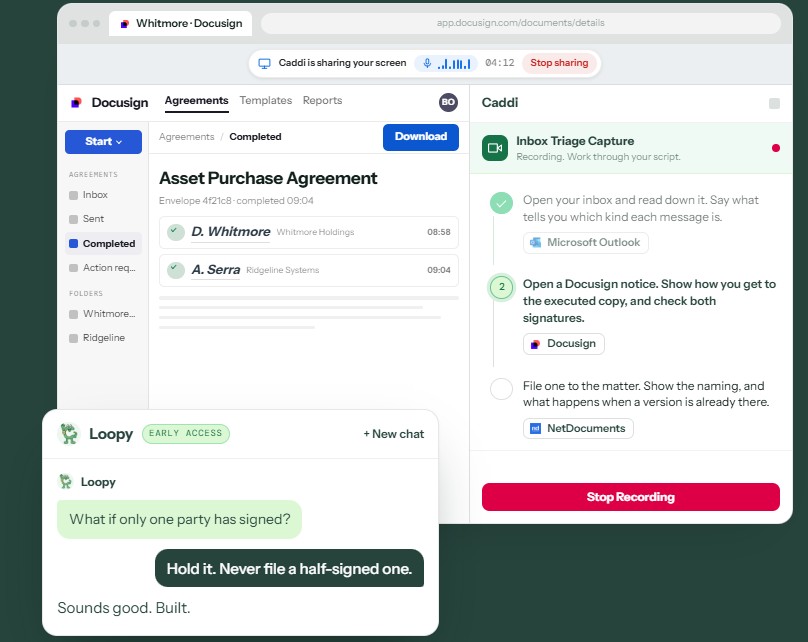Click 'Caddi is sharing your screen' text
This screenshot has width=808, height=642.
pyautogui.click(x=342, y=63)
